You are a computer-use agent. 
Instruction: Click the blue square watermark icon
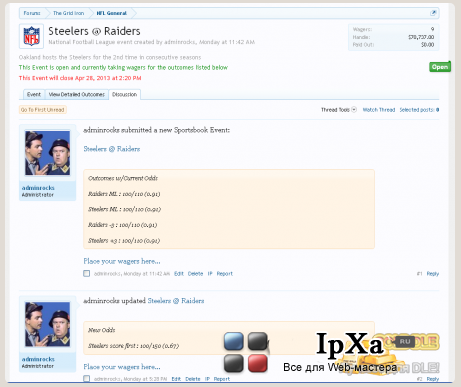coord(234,341)
